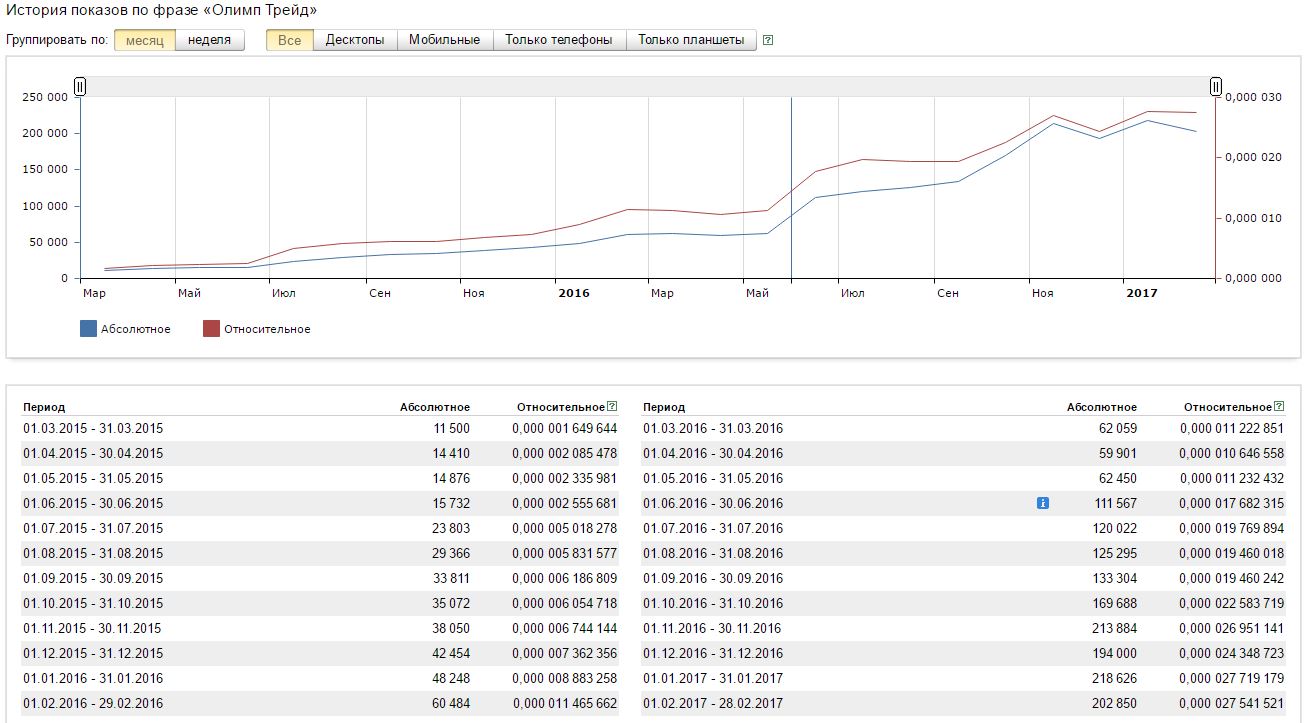Select period 01.07.2016 - 31.07.2016

point(713,528)
